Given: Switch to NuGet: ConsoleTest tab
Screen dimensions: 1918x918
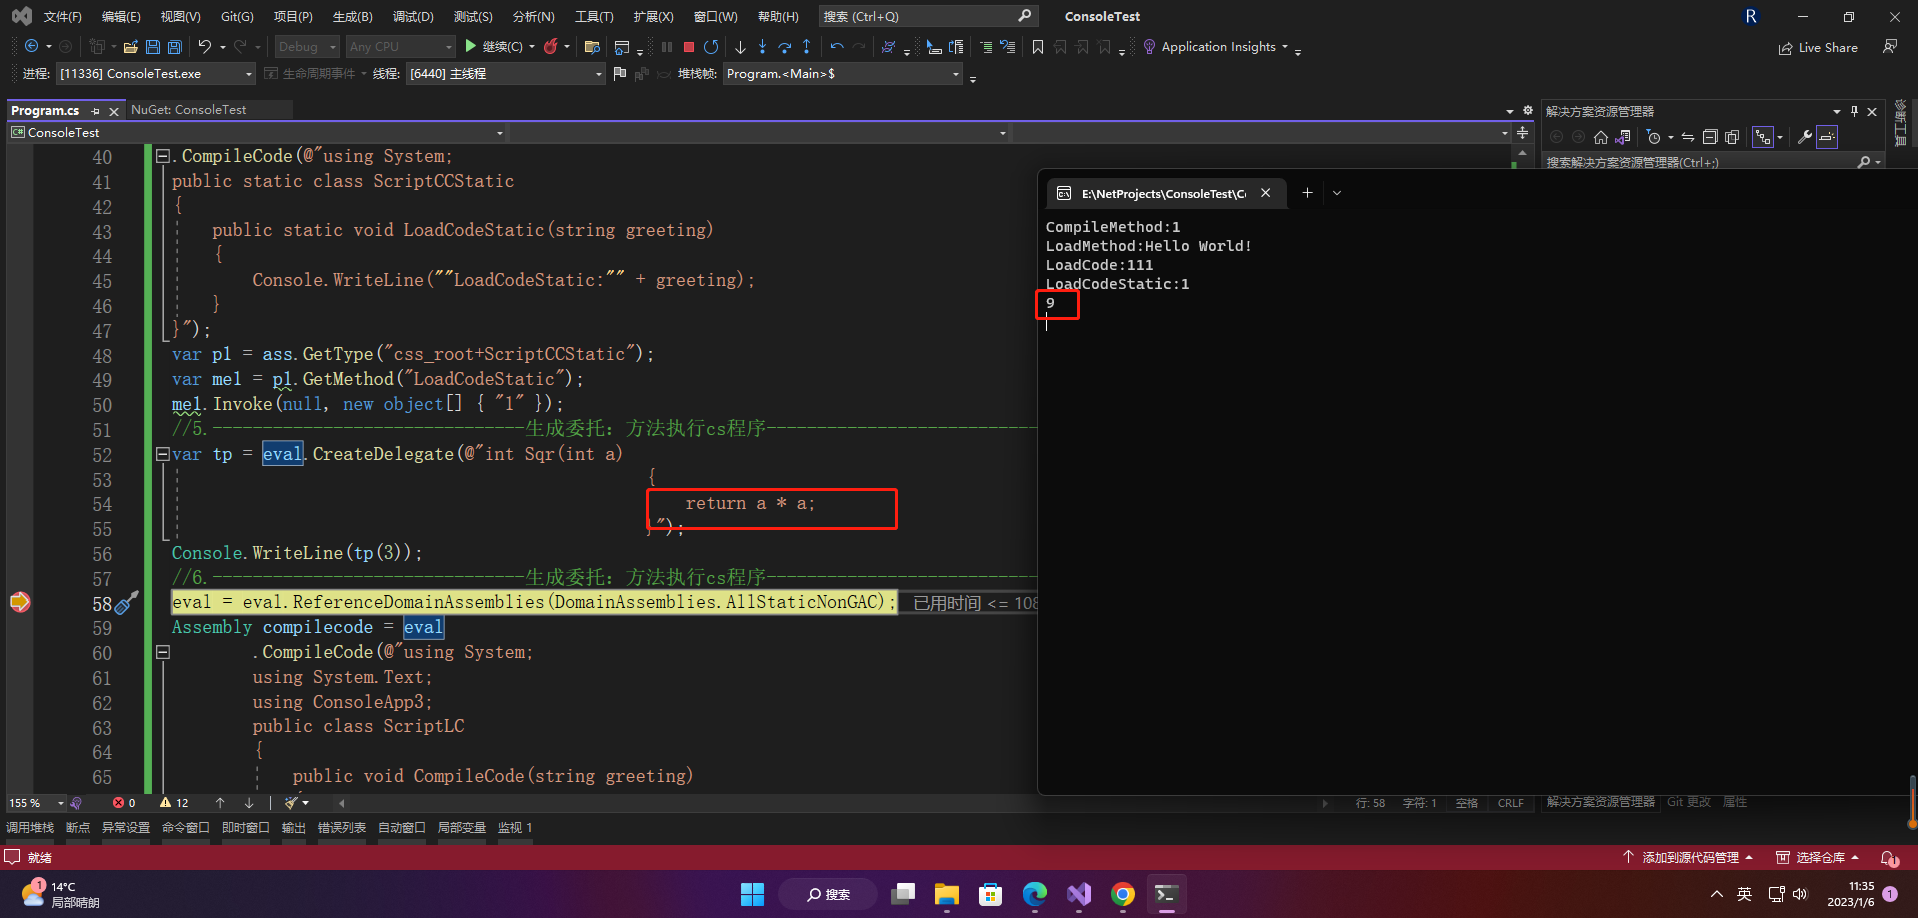Looking at the screenshot, I should pos(188,110).
